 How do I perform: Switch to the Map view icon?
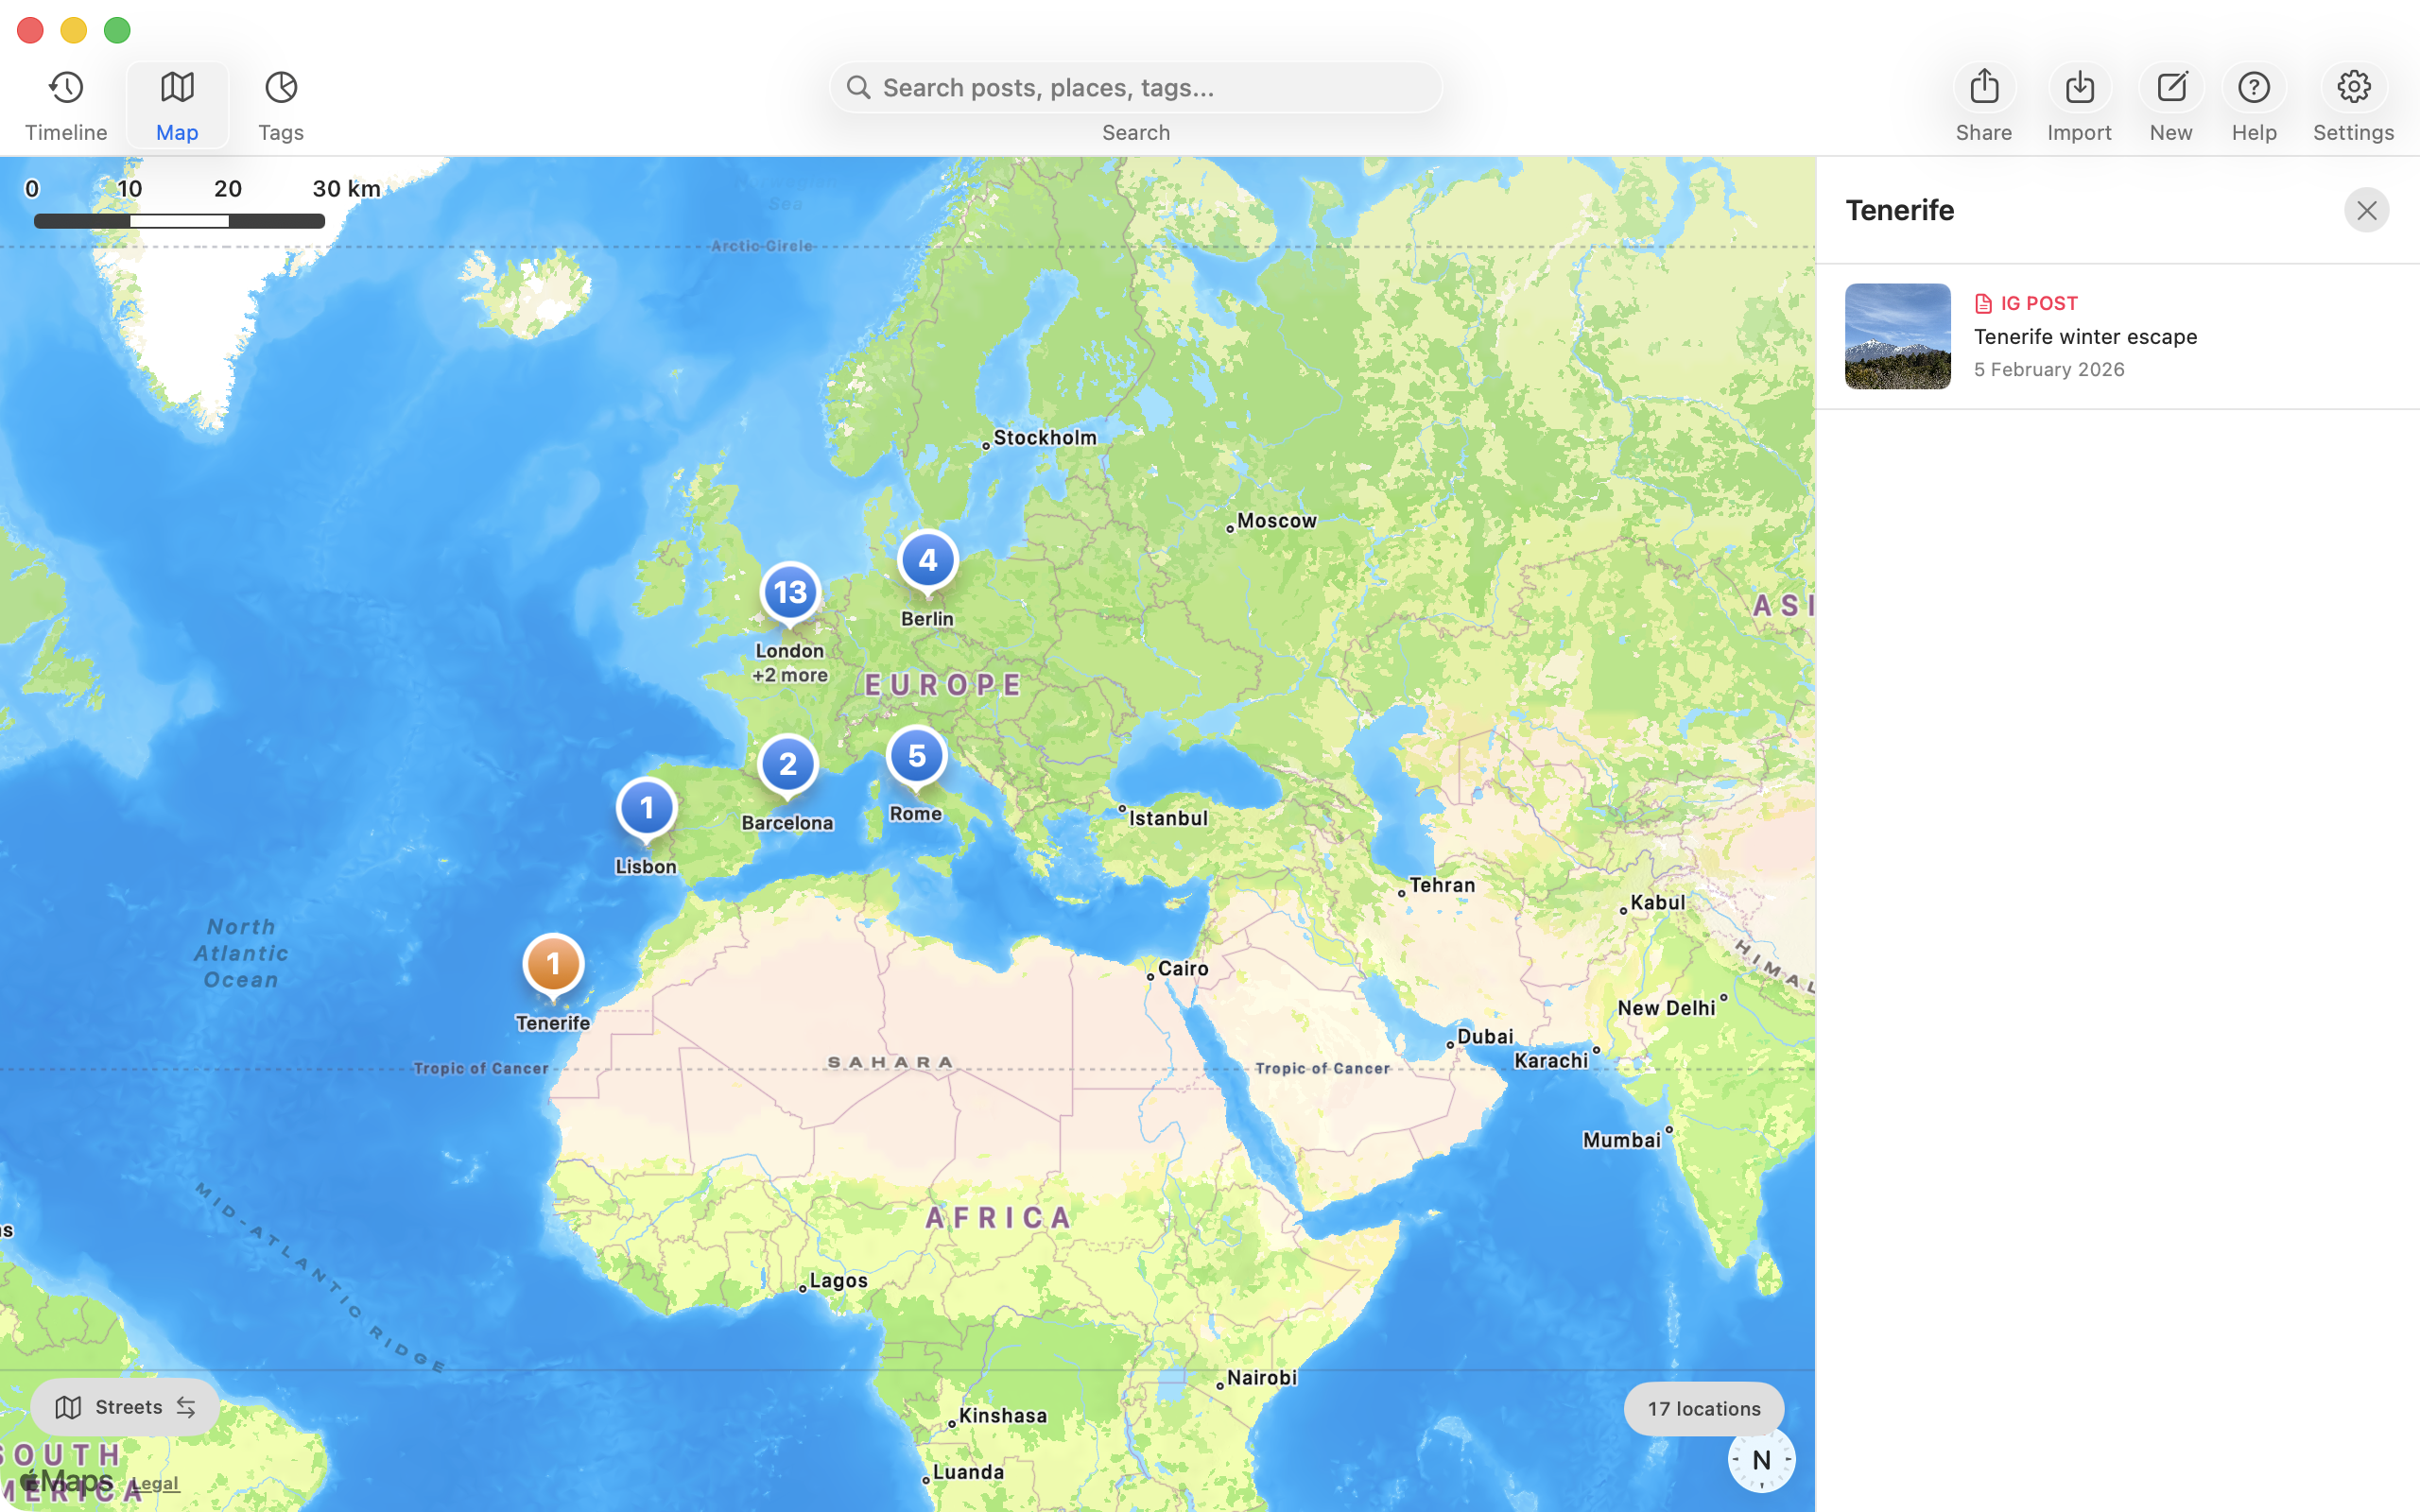click(176, 88)
